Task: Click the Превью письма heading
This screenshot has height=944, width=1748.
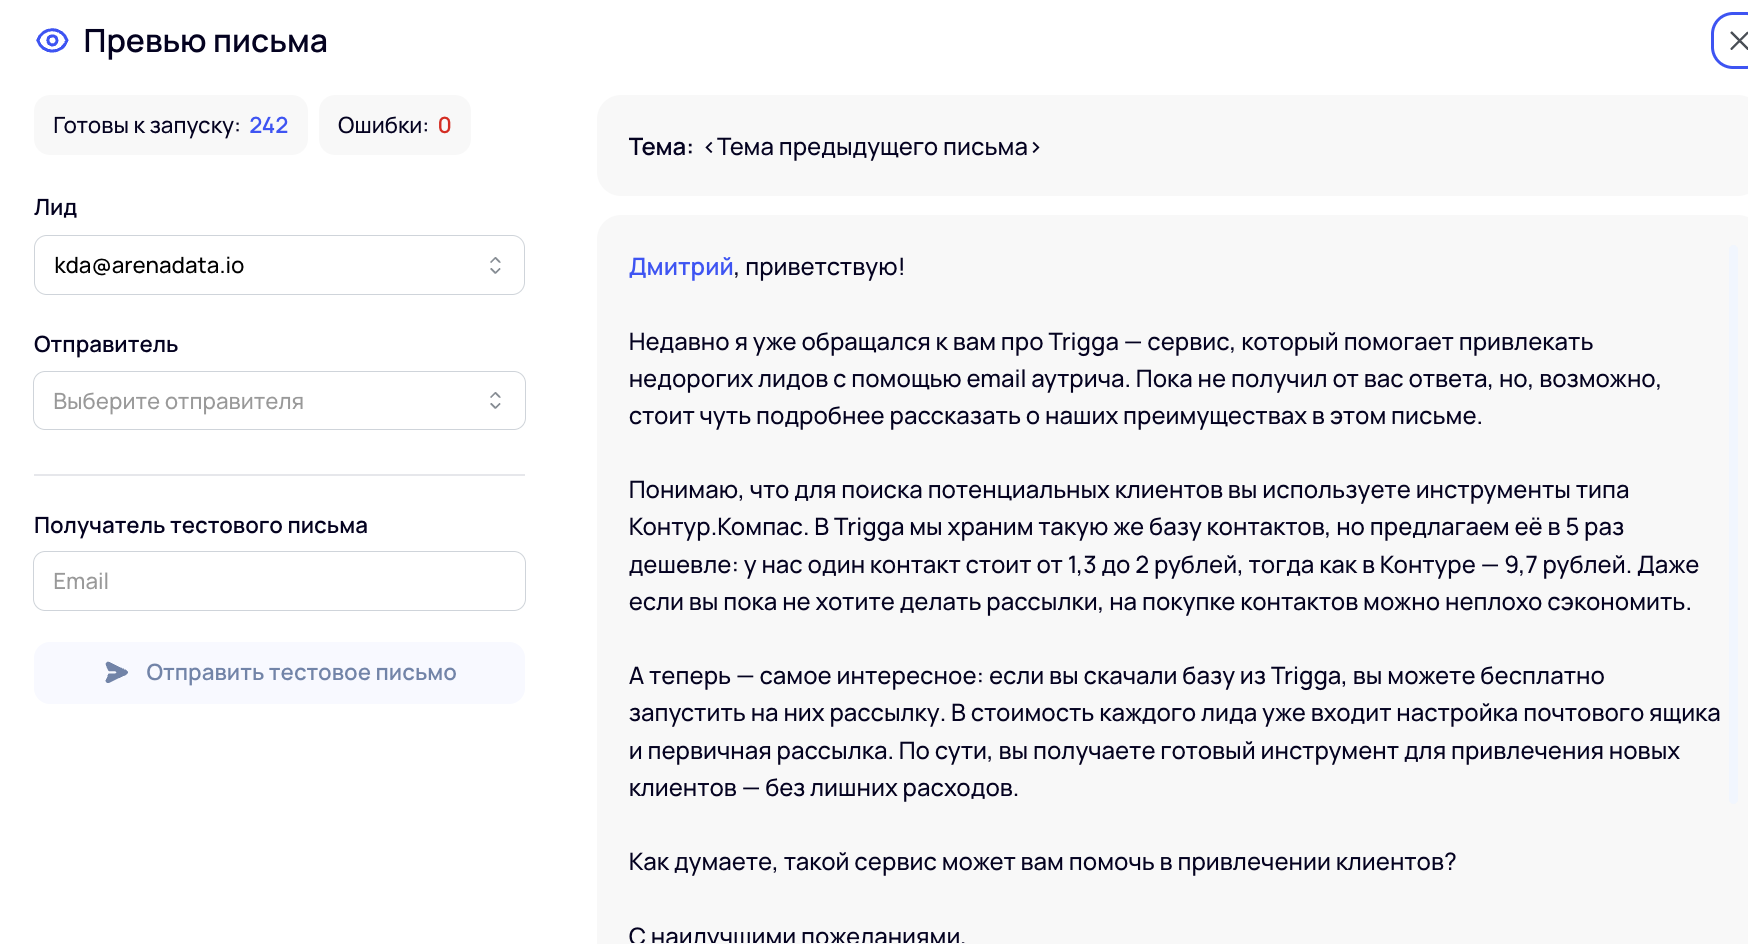Action: 205,41
